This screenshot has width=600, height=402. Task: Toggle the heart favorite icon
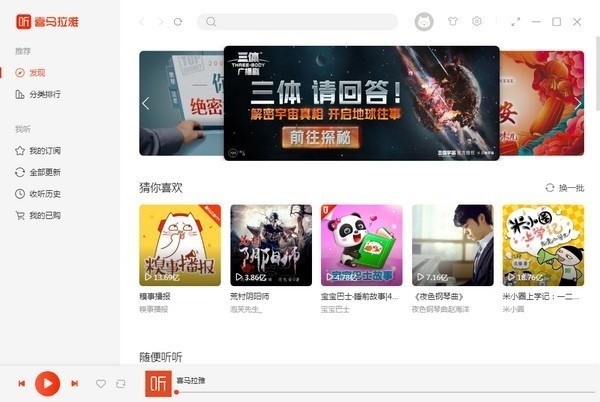coord(101,383)
